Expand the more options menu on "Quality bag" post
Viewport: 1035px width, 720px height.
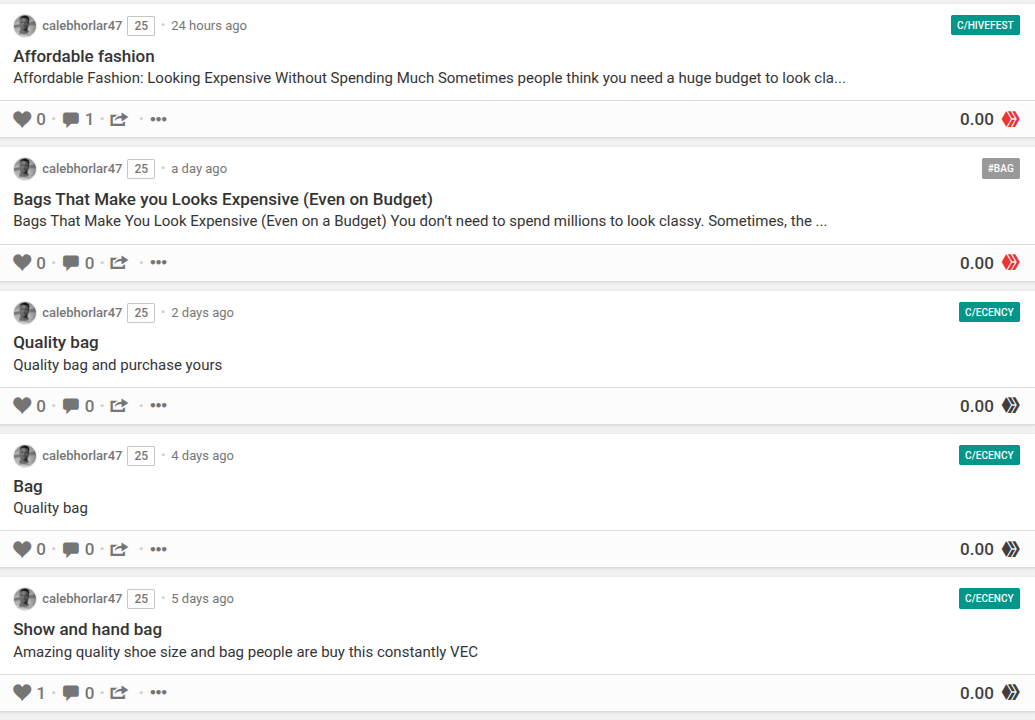coord(158,406)
